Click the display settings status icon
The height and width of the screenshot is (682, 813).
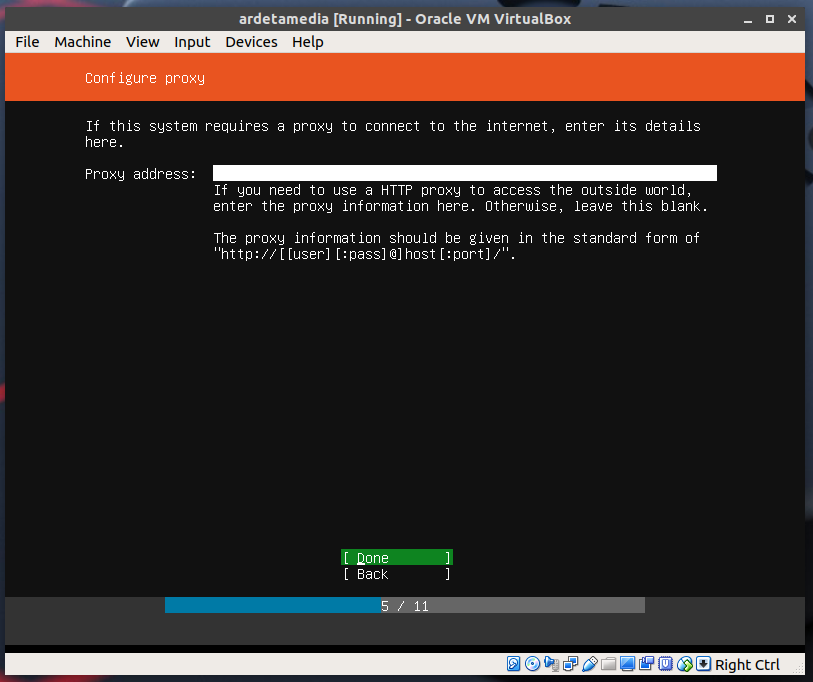pyautogui.click(x=628, y=664)
